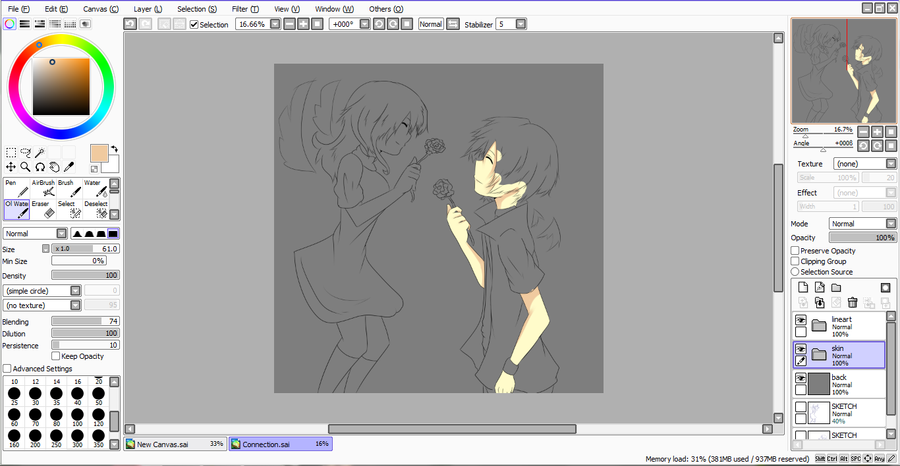Choose the Brush tool
The image size is (900, 466).
tap(69, 188)
